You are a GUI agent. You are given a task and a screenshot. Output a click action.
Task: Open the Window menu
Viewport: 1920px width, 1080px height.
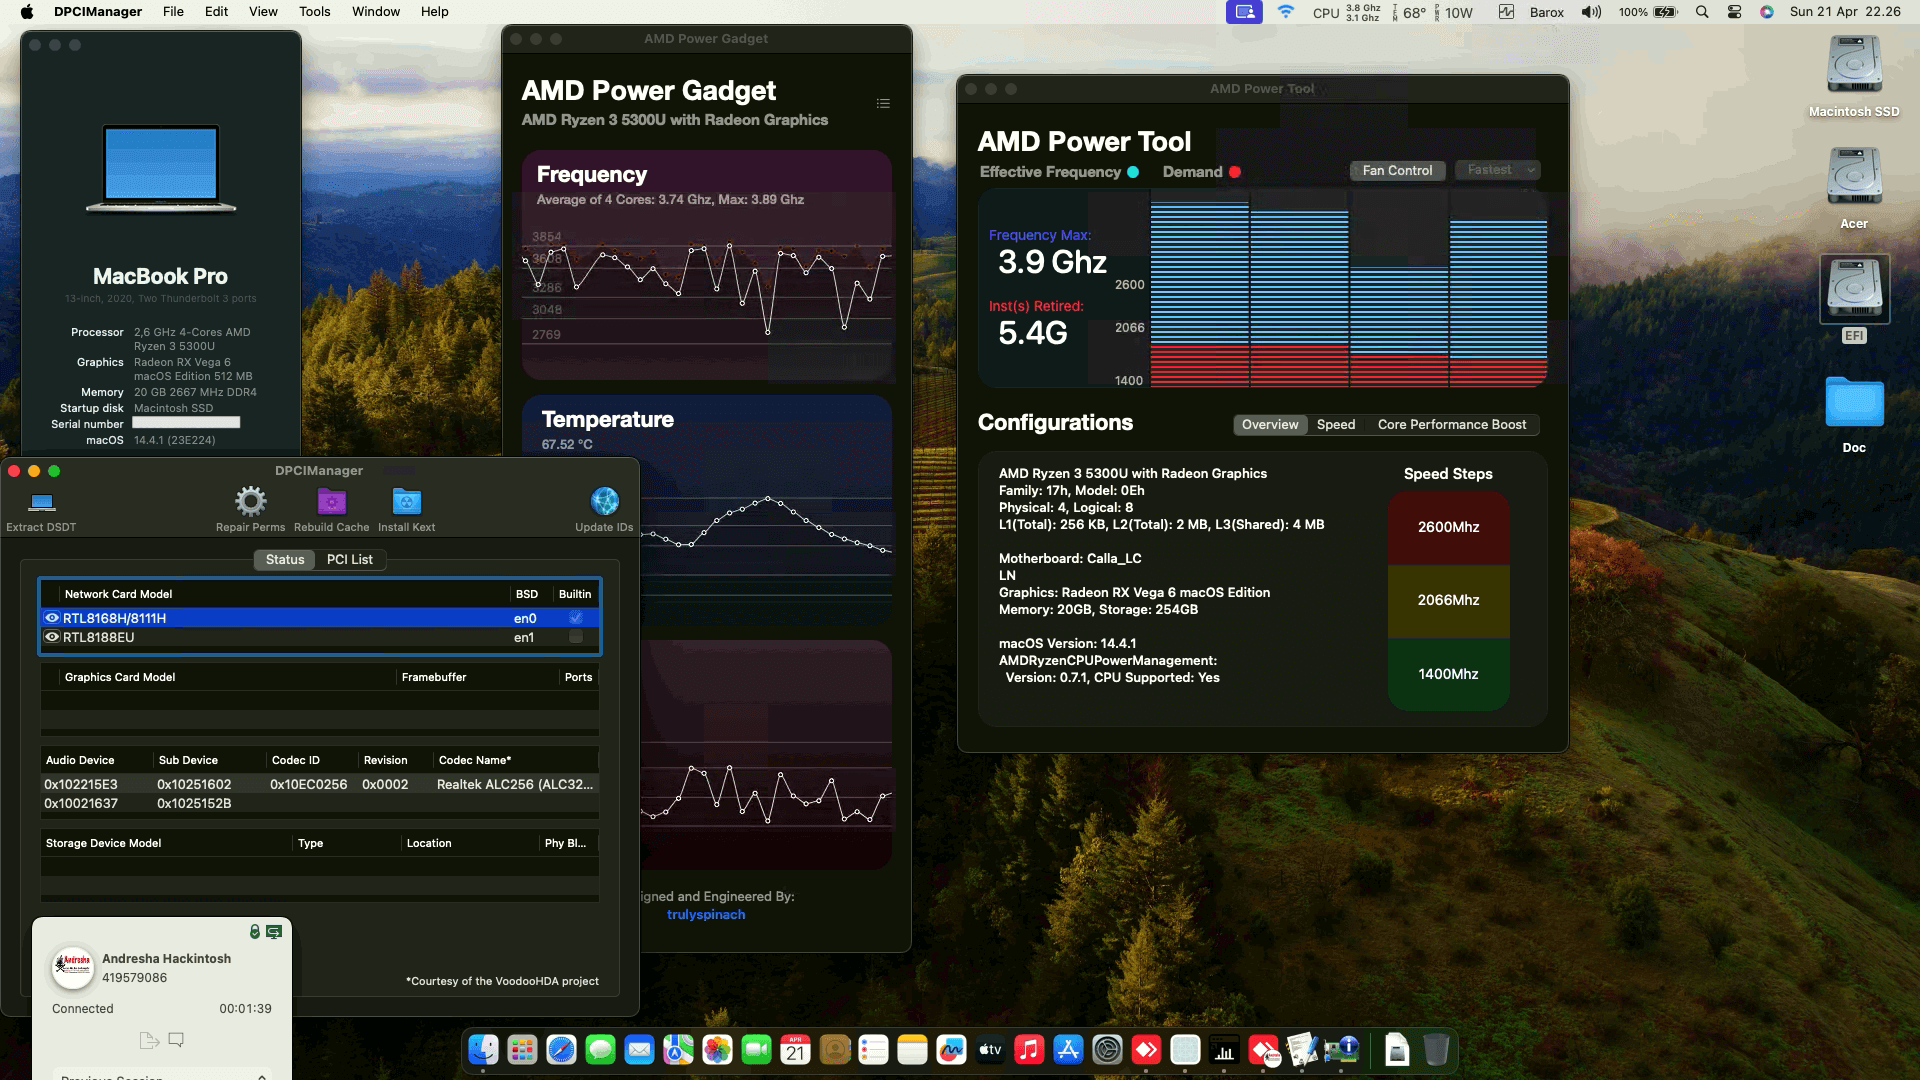[376, 12]
